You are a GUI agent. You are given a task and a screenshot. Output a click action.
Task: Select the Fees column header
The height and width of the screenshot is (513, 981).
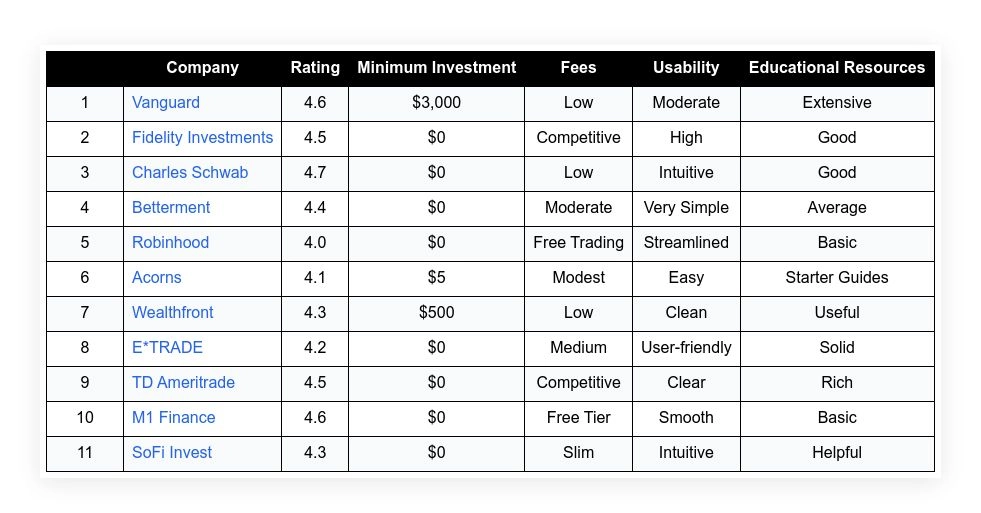(578, 68)
